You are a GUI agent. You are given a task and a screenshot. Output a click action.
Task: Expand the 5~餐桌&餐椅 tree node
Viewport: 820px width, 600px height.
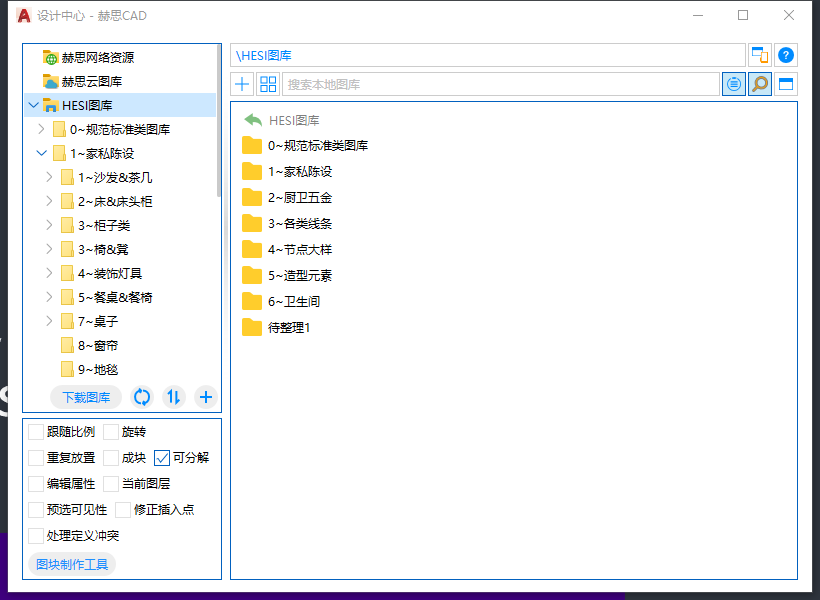[x=49, y=298]
